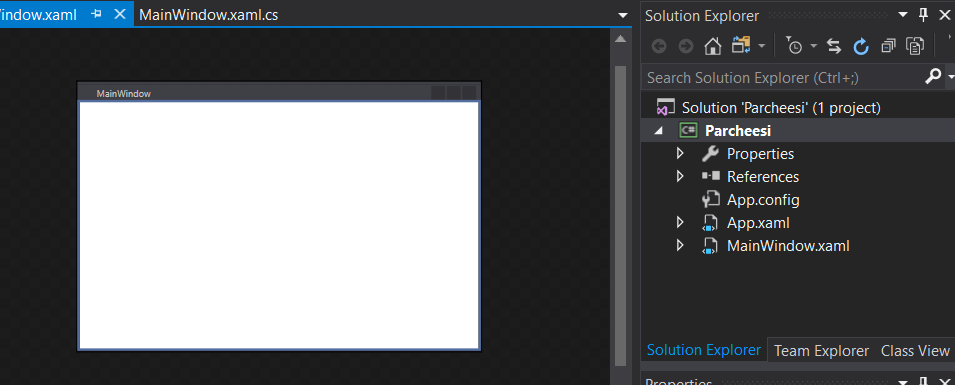Image resolution: width=955 pixels, height=385 pixels.
Task: Click the Show All Files icon
Action: 915,46
